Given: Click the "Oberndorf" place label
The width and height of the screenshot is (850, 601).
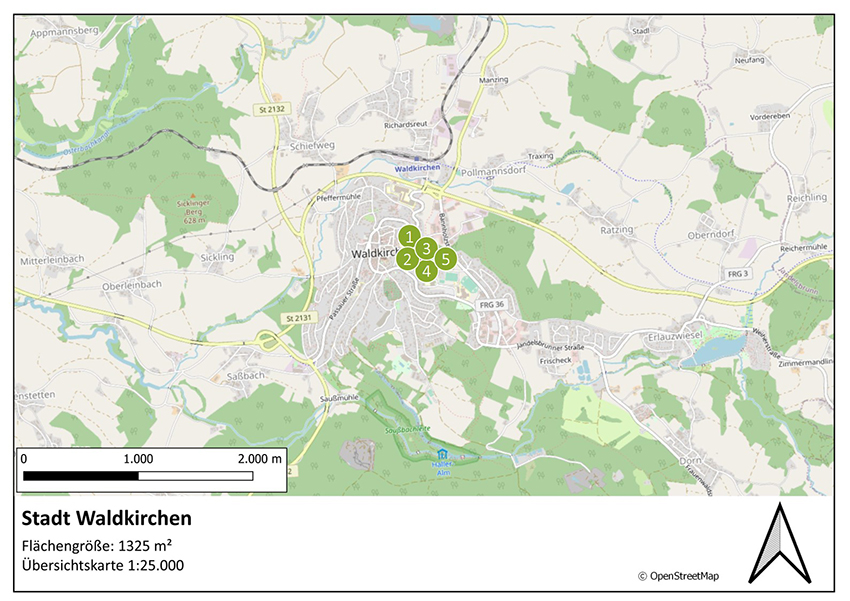Looking at the screenshot, I should point(711,235).
